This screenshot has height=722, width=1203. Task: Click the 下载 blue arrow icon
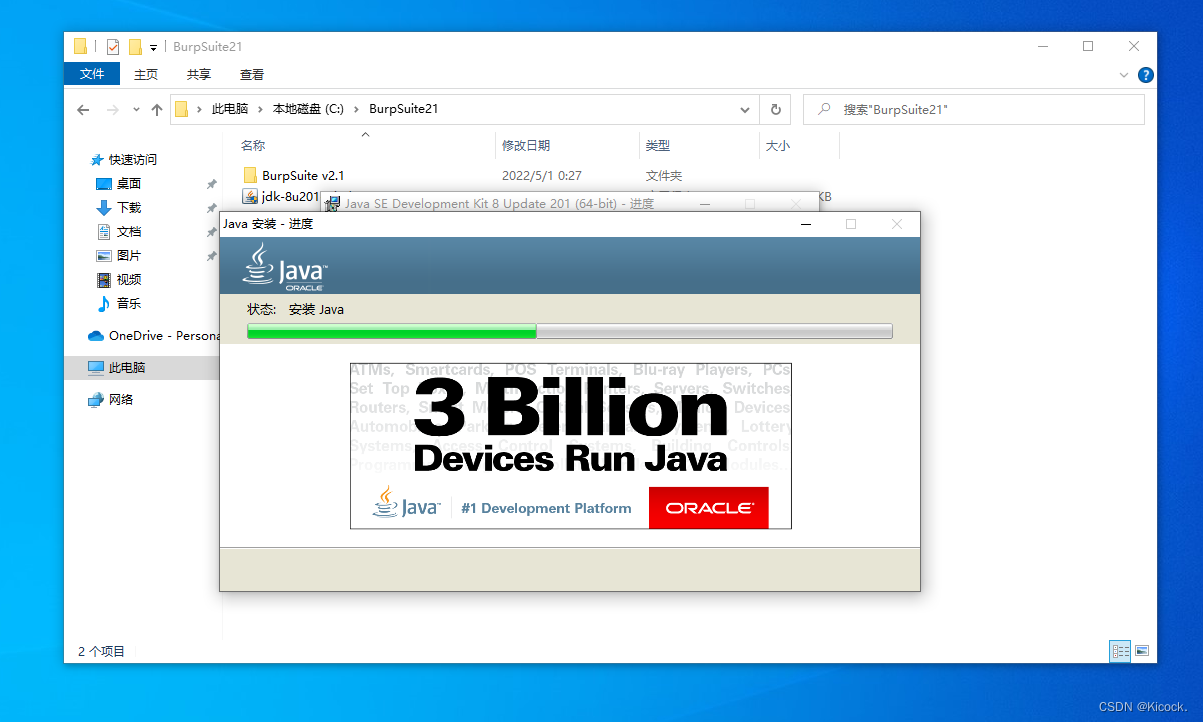[104, 208]
